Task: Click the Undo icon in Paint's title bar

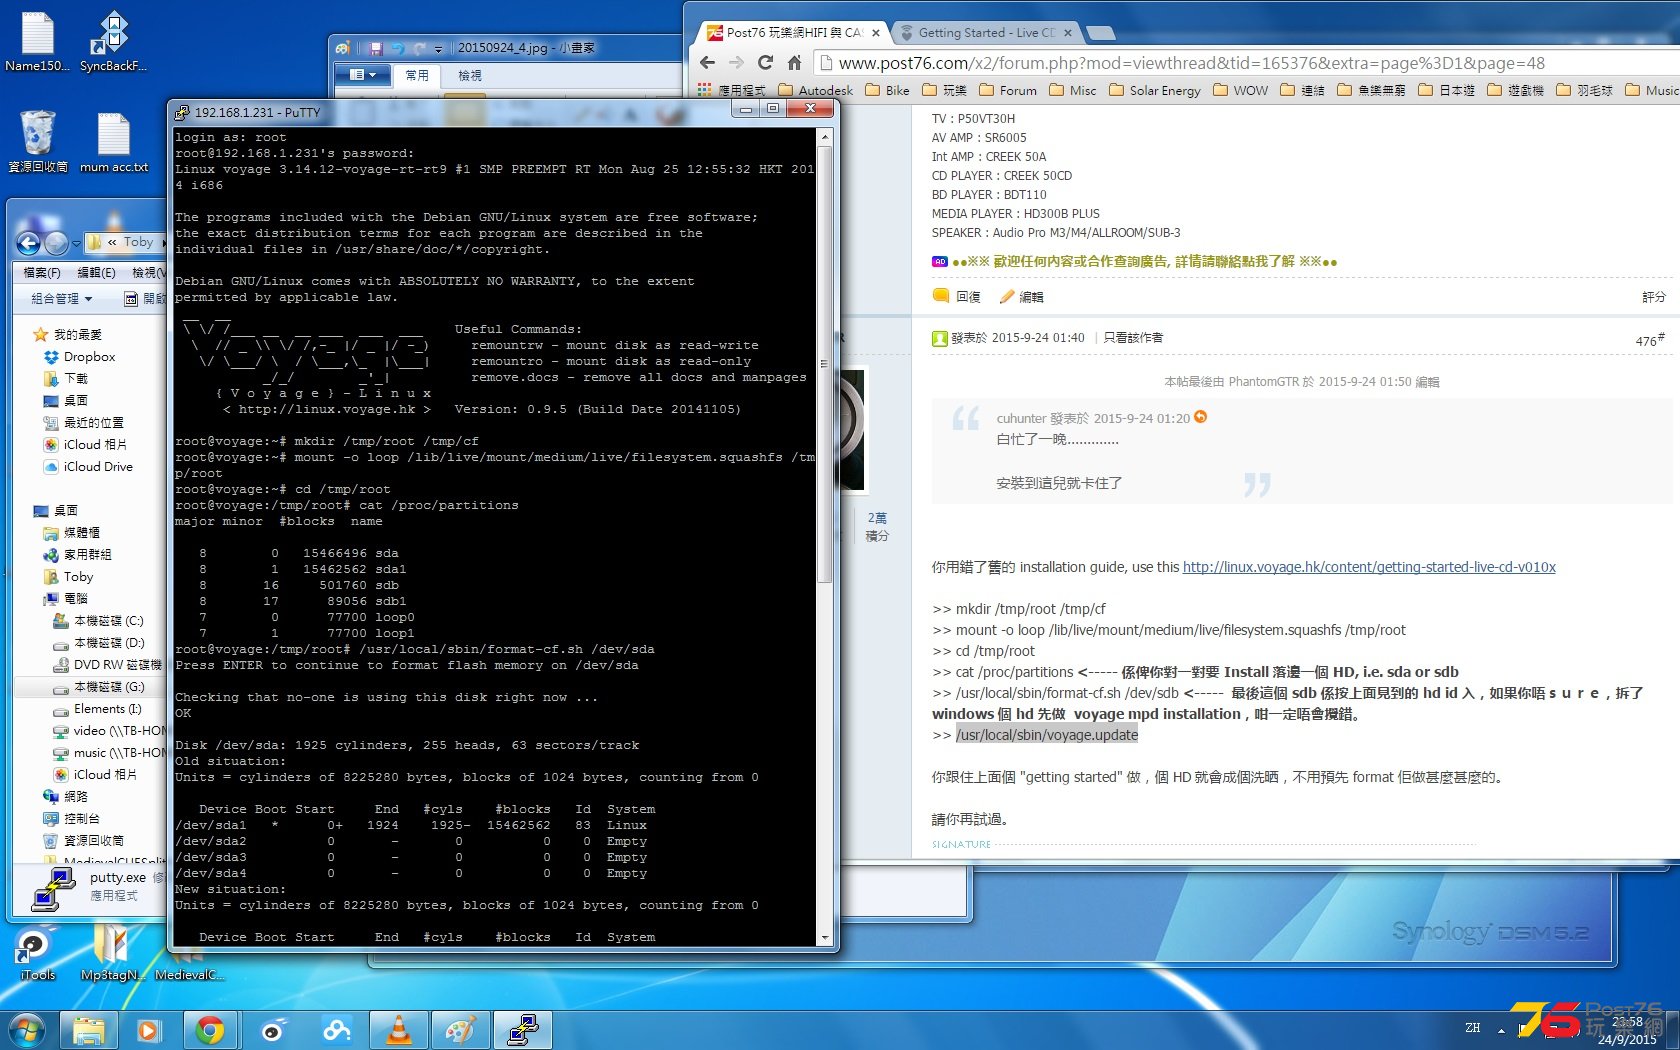Action: tap(398, 48)
